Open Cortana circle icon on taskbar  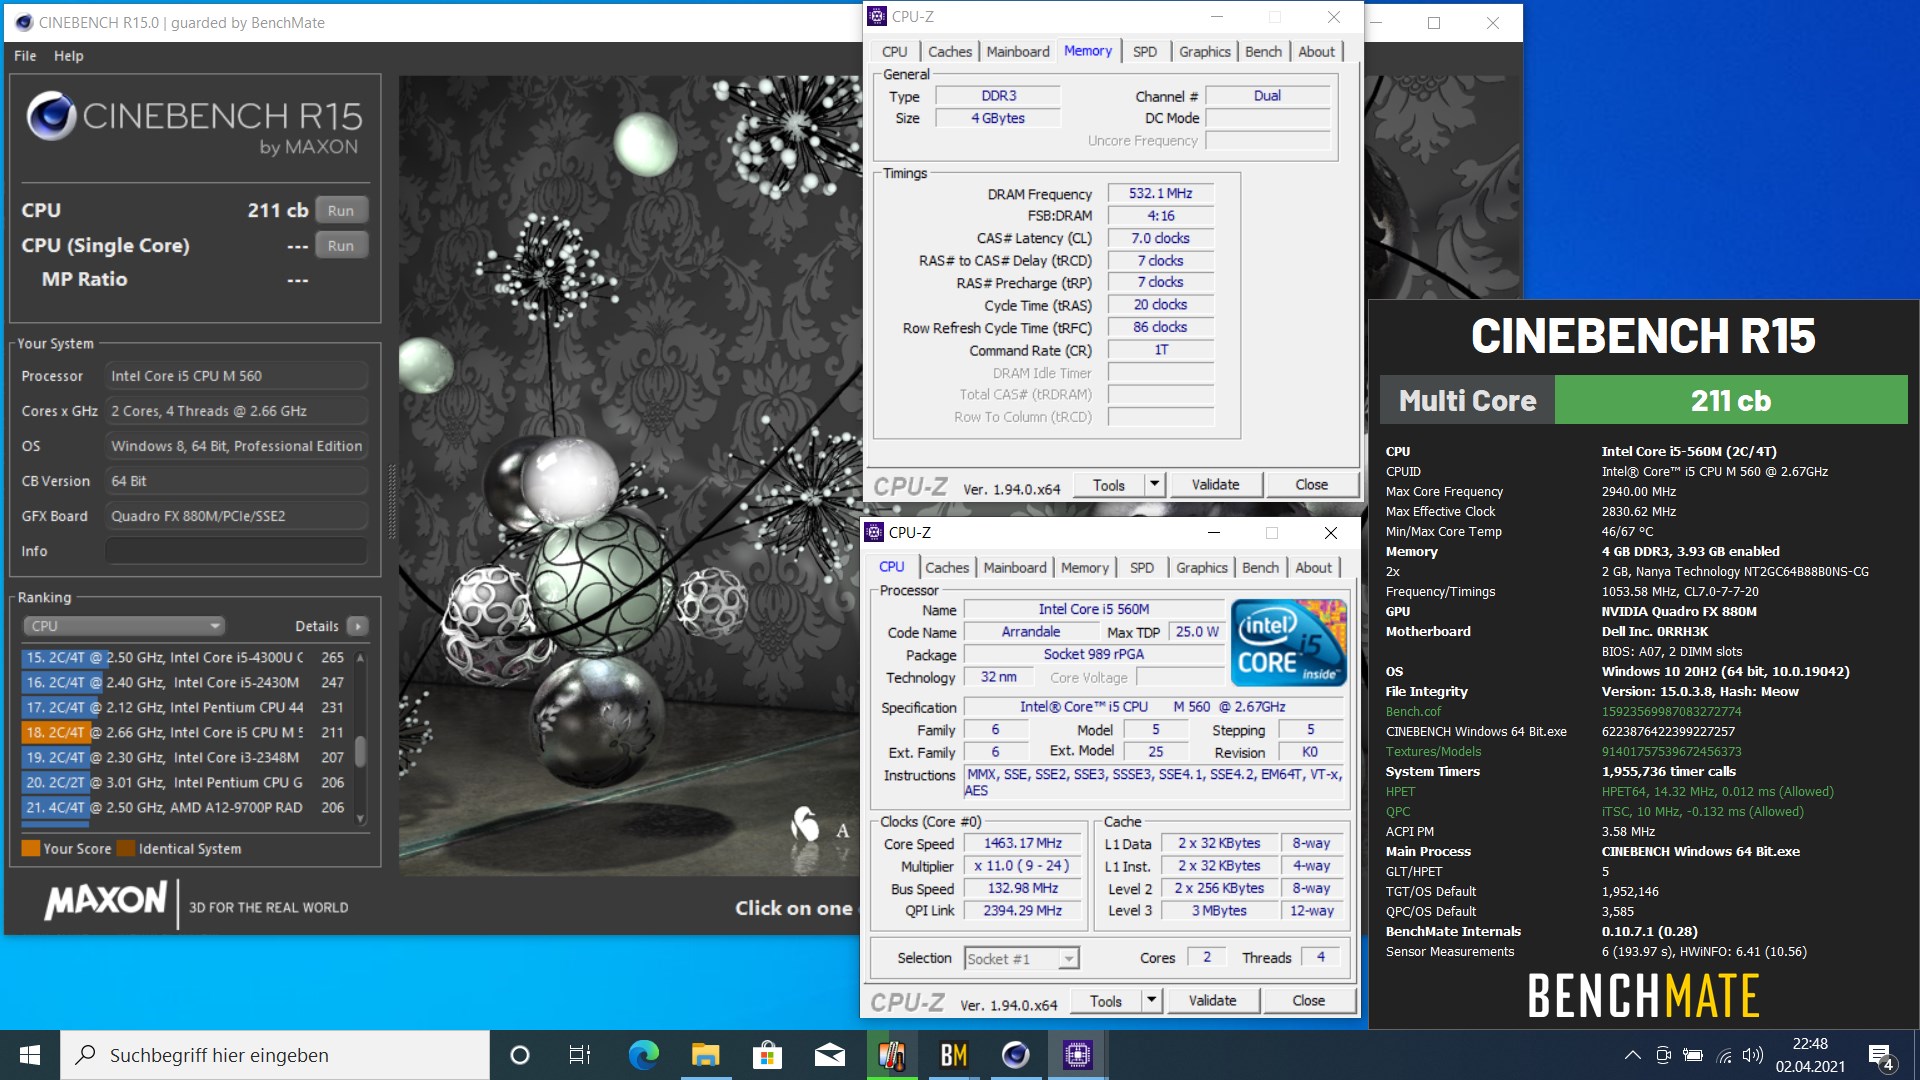519,1055
